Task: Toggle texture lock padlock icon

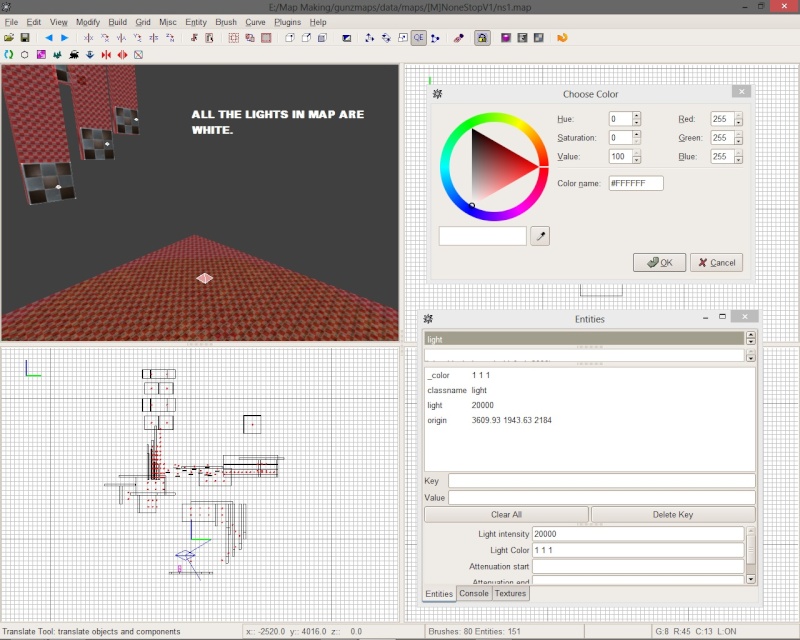Action: [482, 38]
